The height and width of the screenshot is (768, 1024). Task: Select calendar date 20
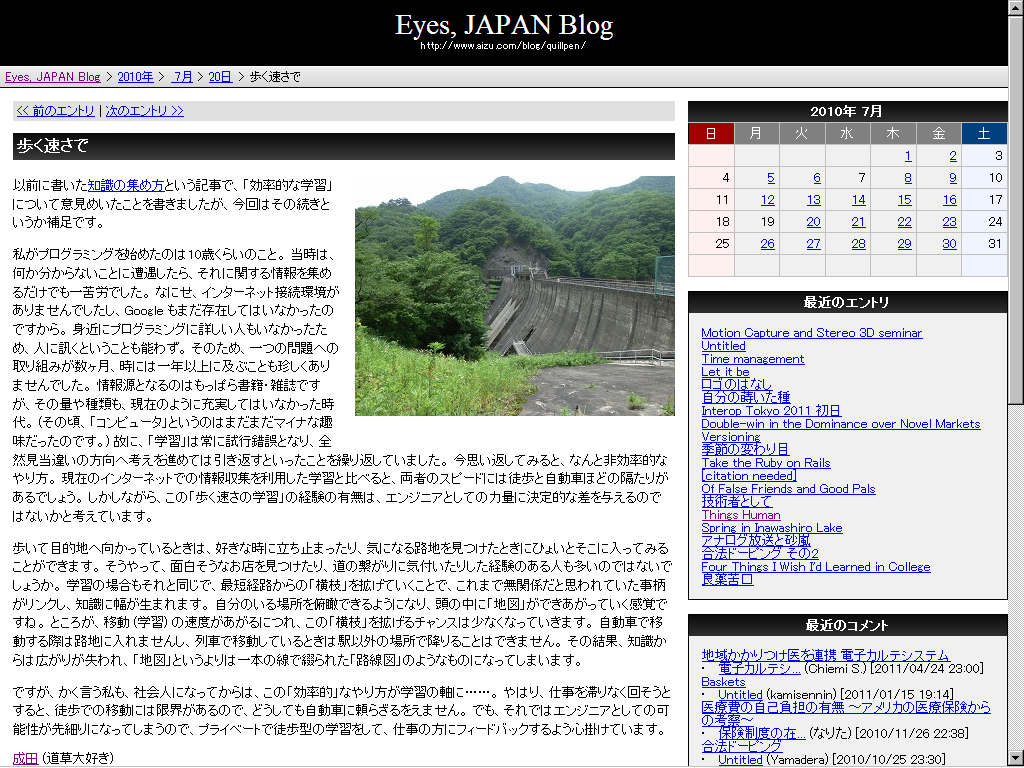tap(813, 222)
